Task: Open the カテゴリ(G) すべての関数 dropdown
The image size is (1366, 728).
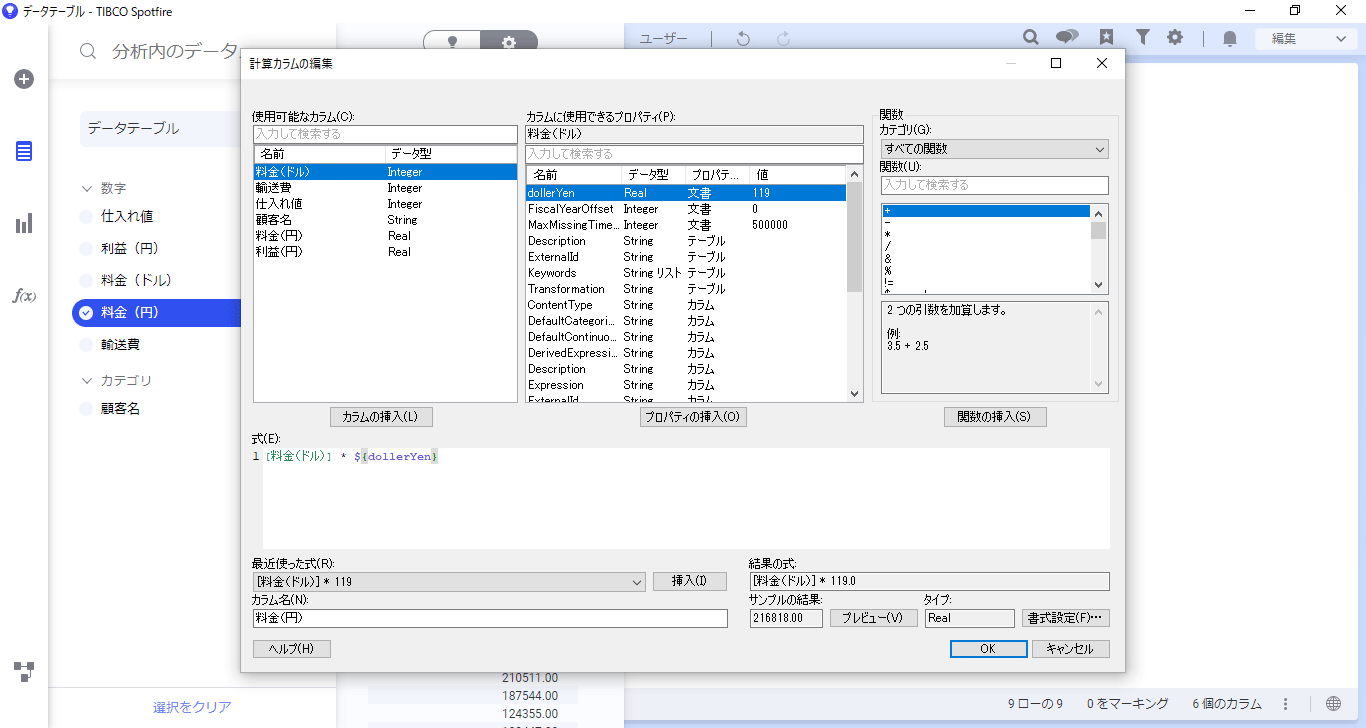Action: click(994, 149)
